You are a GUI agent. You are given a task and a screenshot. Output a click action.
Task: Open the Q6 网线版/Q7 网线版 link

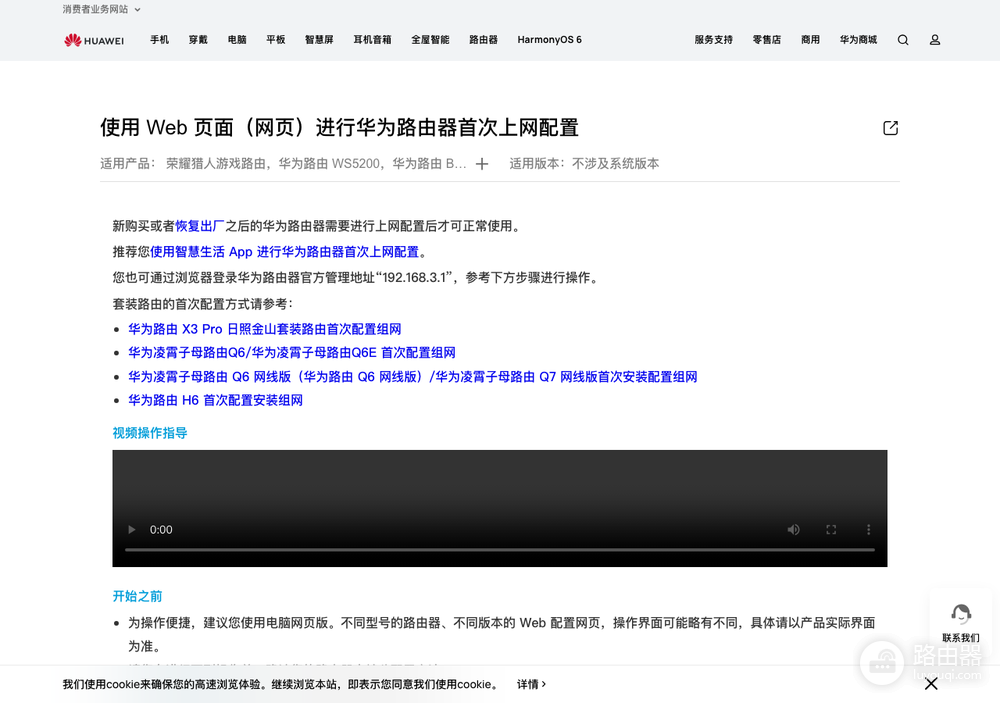click(x=413, y=377)
